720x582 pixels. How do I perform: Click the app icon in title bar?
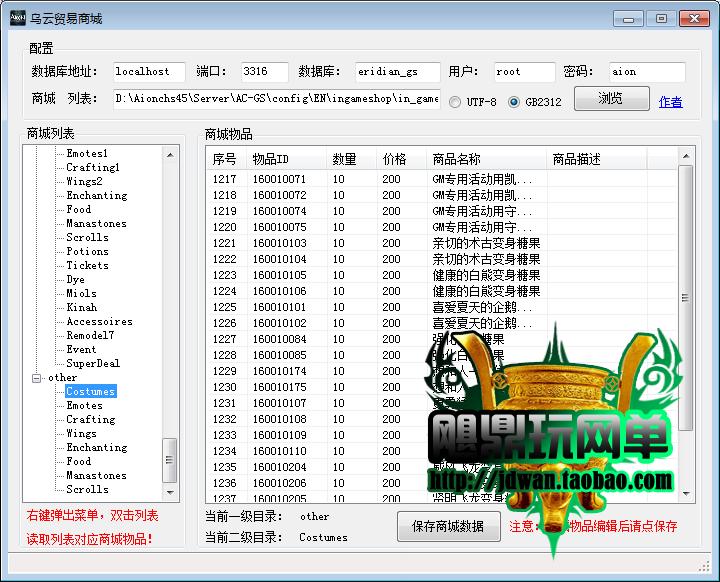(x=14, y=18)
